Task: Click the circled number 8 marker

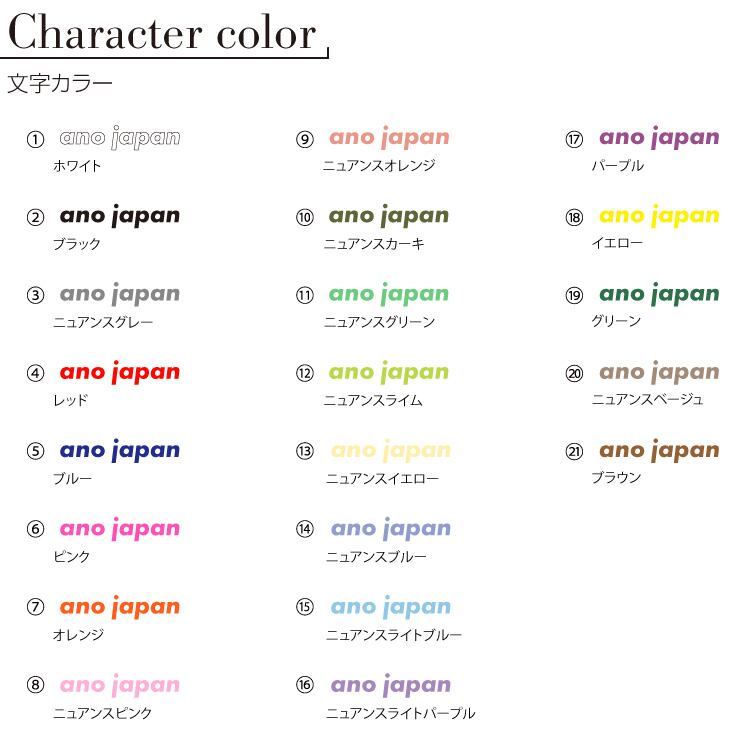Action: point(36,685)
